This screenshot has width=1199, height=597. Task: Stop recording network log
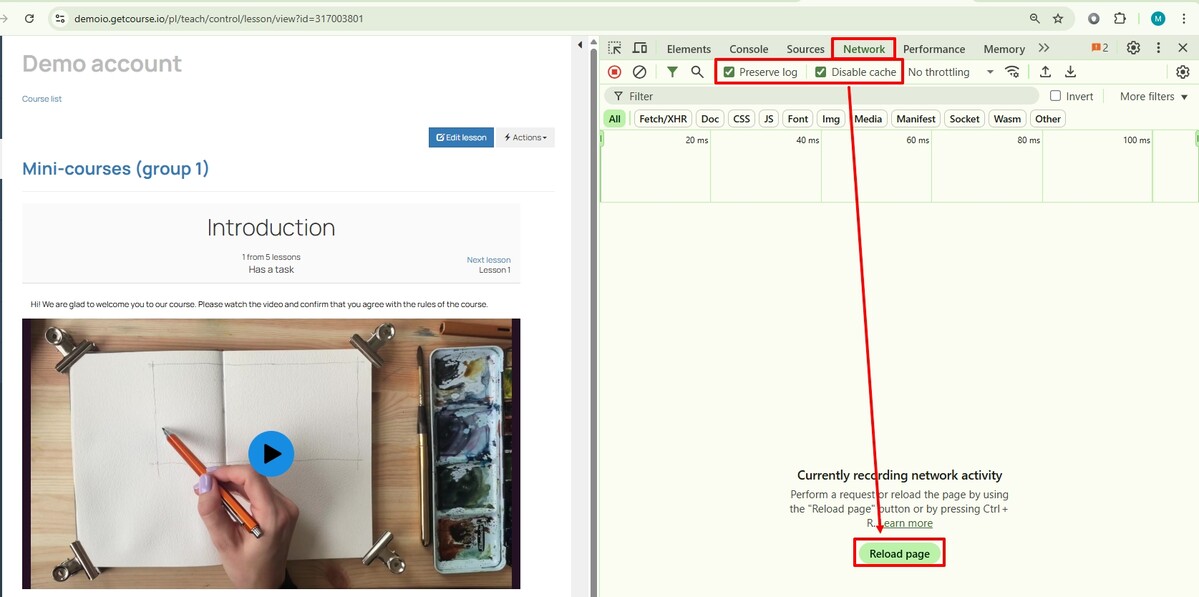click(x=615, y=72)
